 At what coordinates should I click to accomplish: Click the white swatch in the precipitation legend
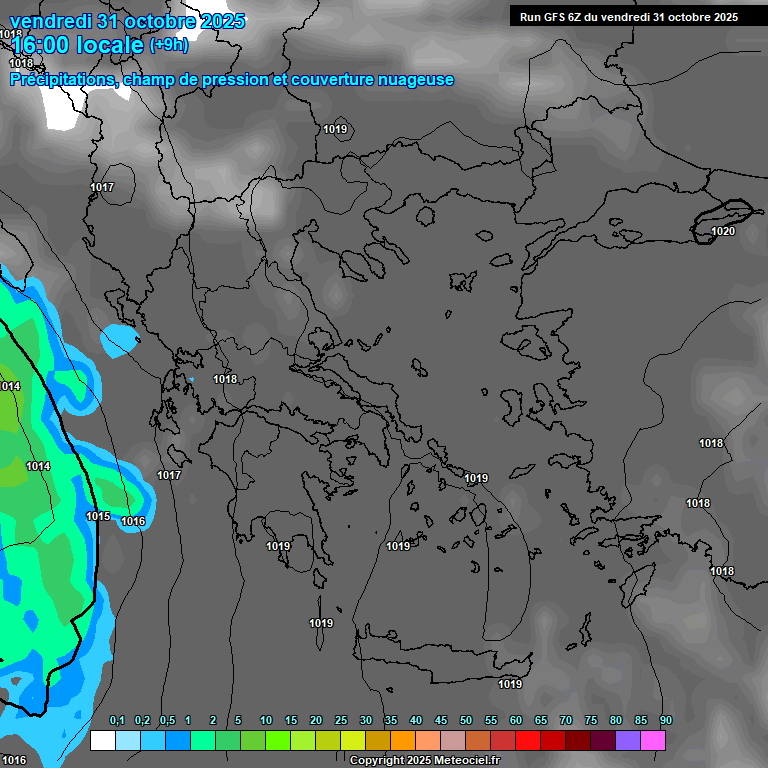[x=102, y=741]
